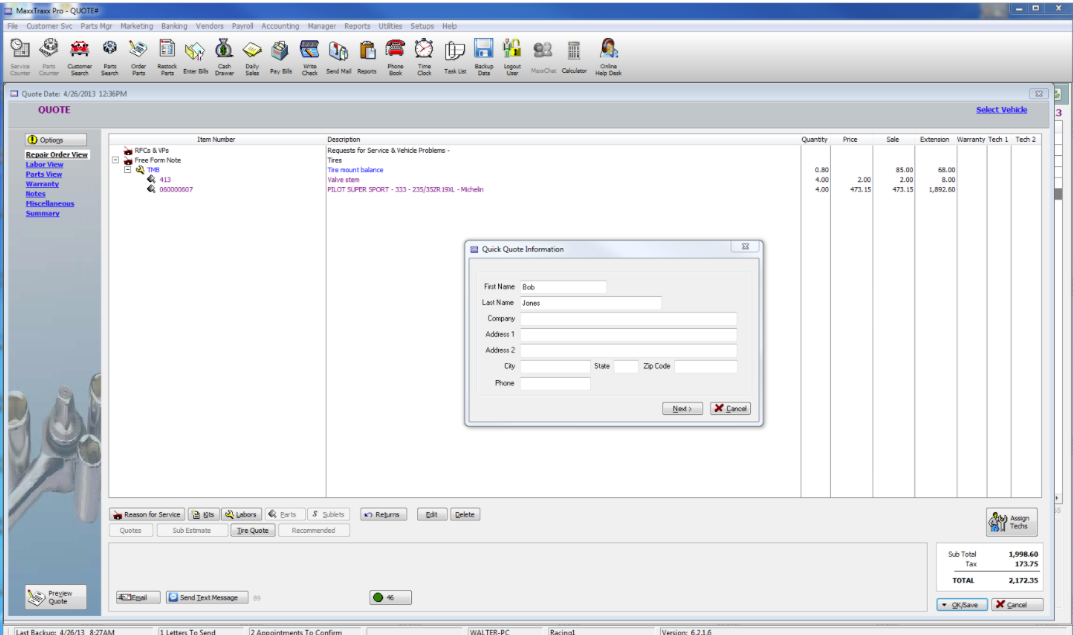Screen dimensions: 1073x635
Task: Open the Cash Drawer tool
Action: click(224, 50)
